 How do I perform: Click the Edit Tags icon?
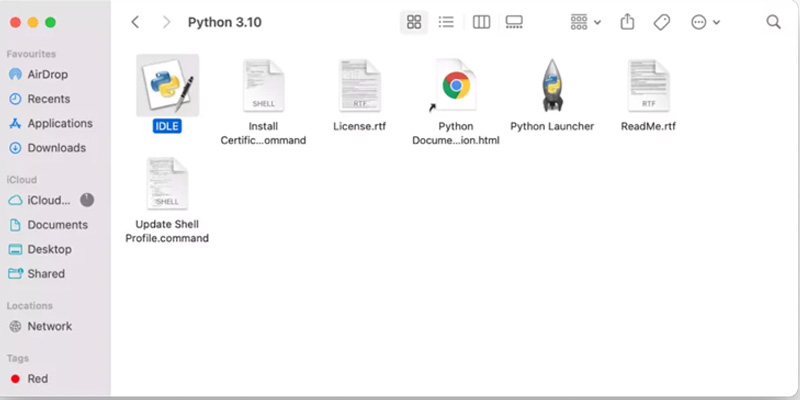661,22
